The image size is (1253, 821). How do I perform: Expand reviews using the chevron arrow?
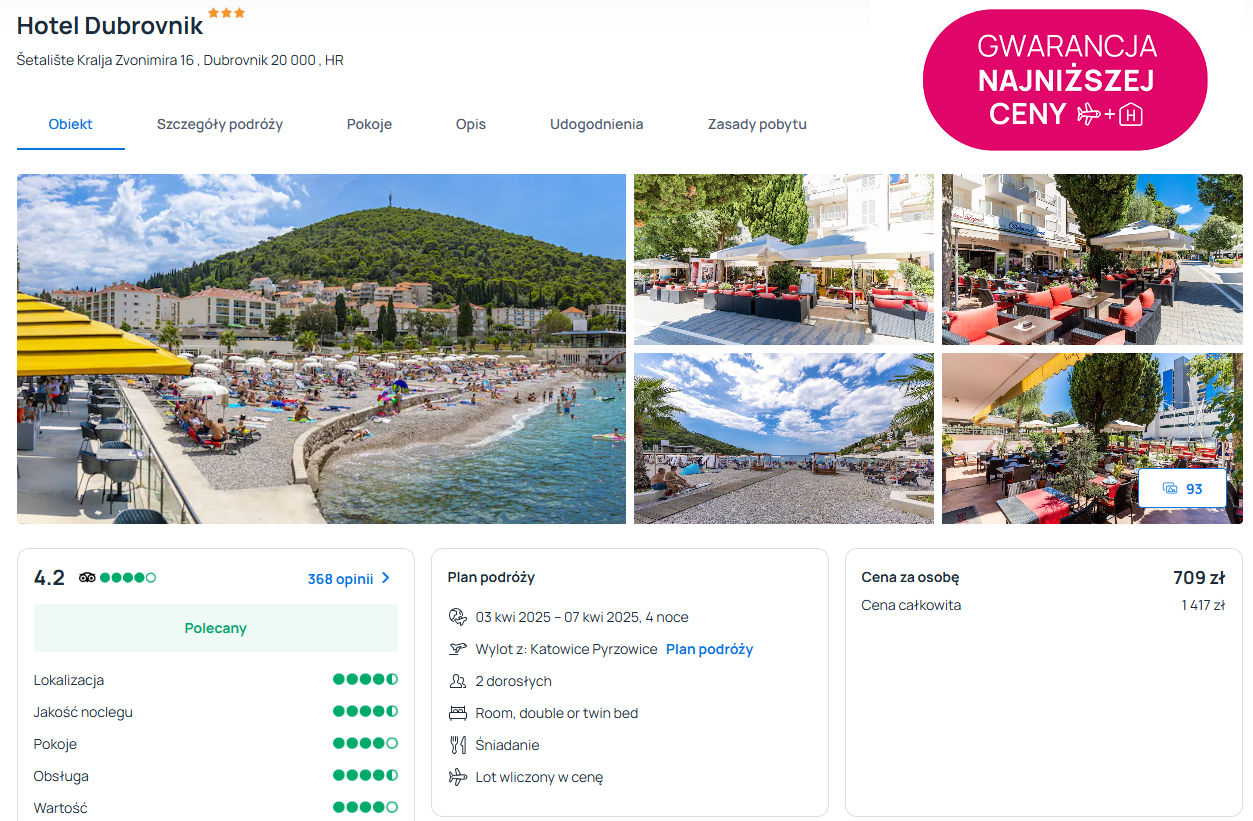pyautogui.click(x=386, y=578)
